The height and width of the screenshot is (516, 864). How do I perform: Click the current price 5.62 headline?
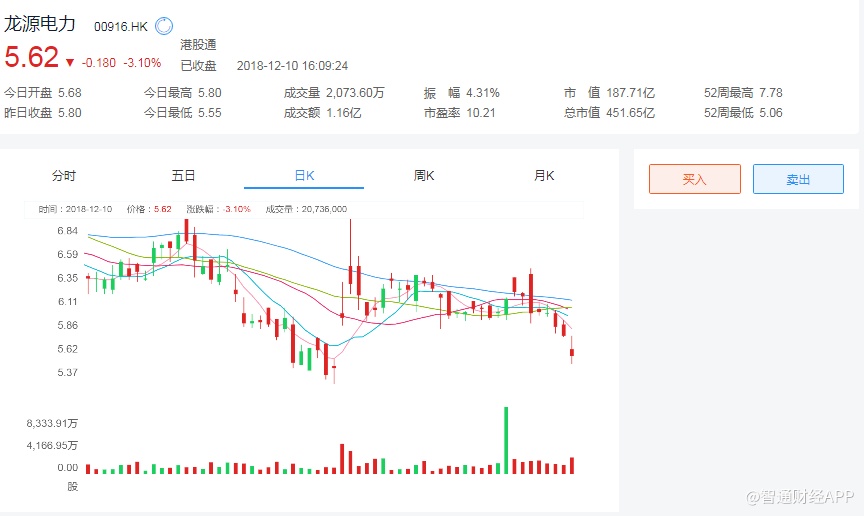pos(31,58)
